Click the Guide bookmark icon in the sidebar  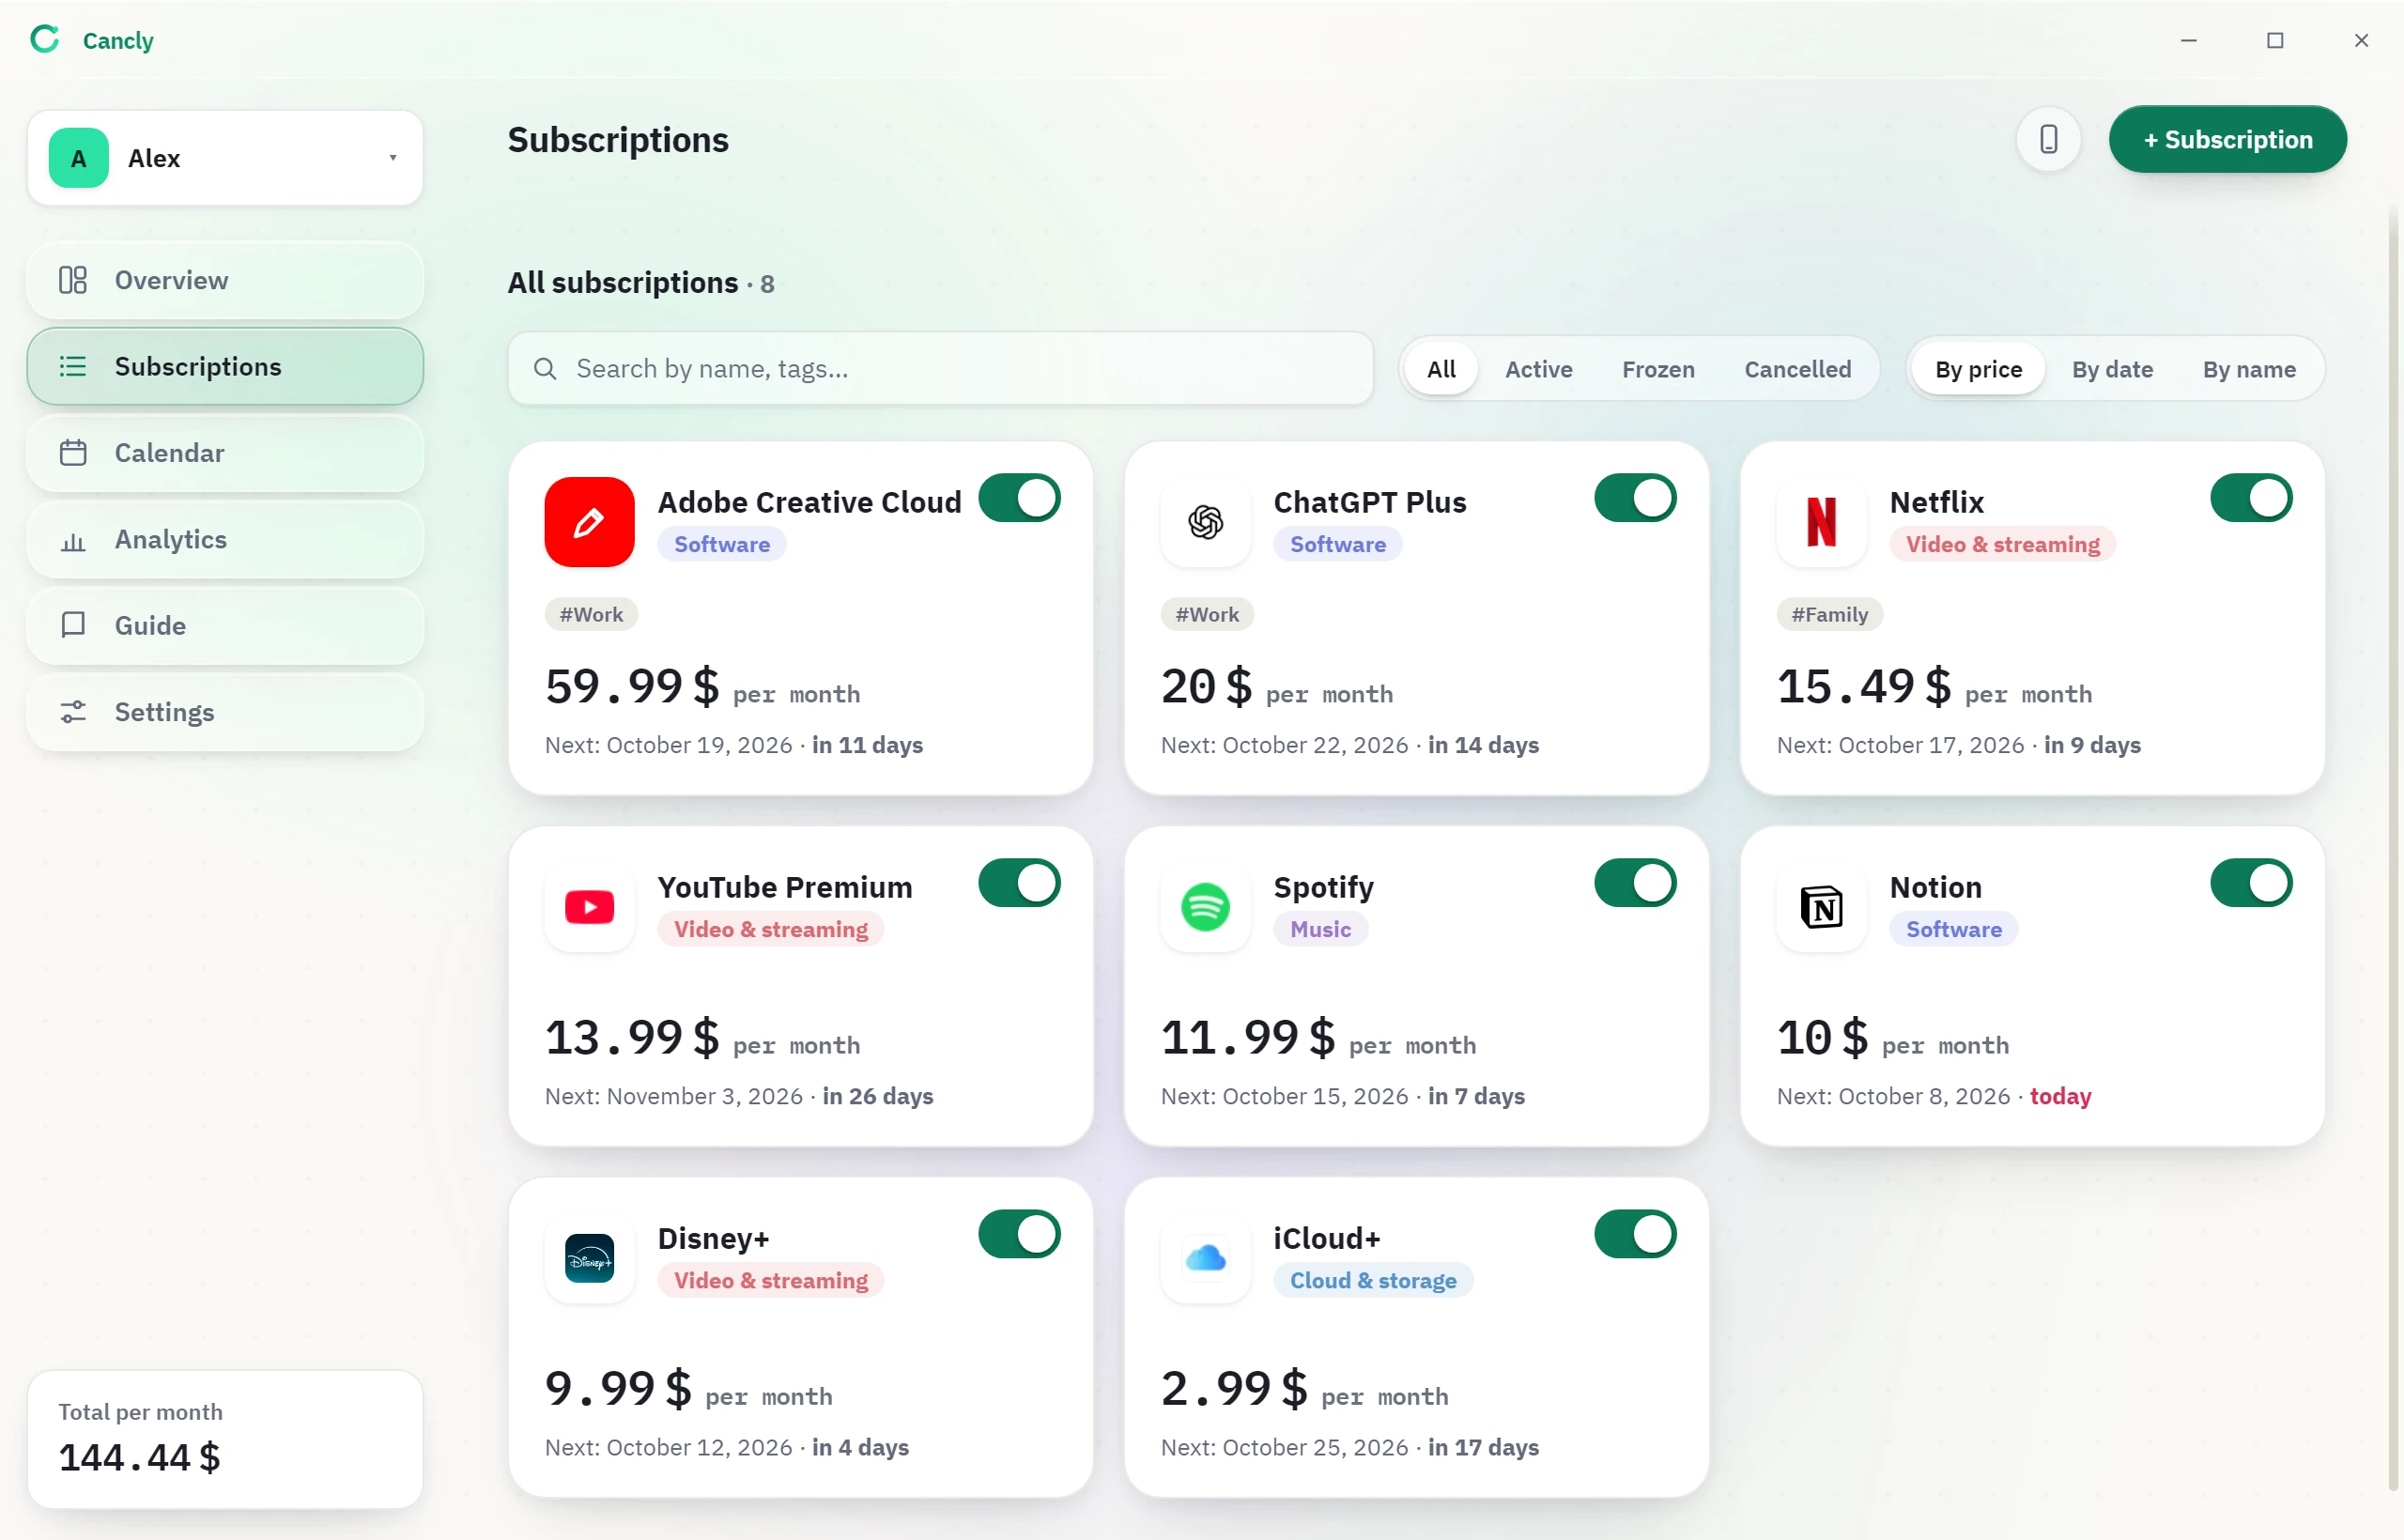tap(73, 625)
